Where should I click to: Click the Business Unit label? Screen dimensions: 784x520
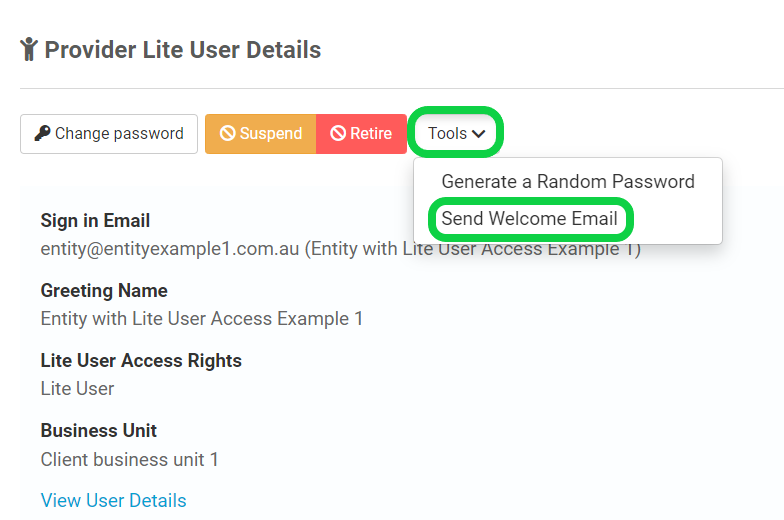tap(99, 430)
